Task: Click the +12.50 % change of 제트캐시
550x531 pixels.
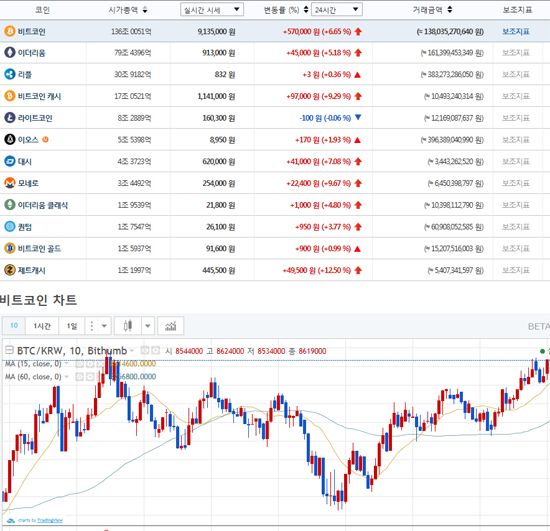Action: coord(335,270)
